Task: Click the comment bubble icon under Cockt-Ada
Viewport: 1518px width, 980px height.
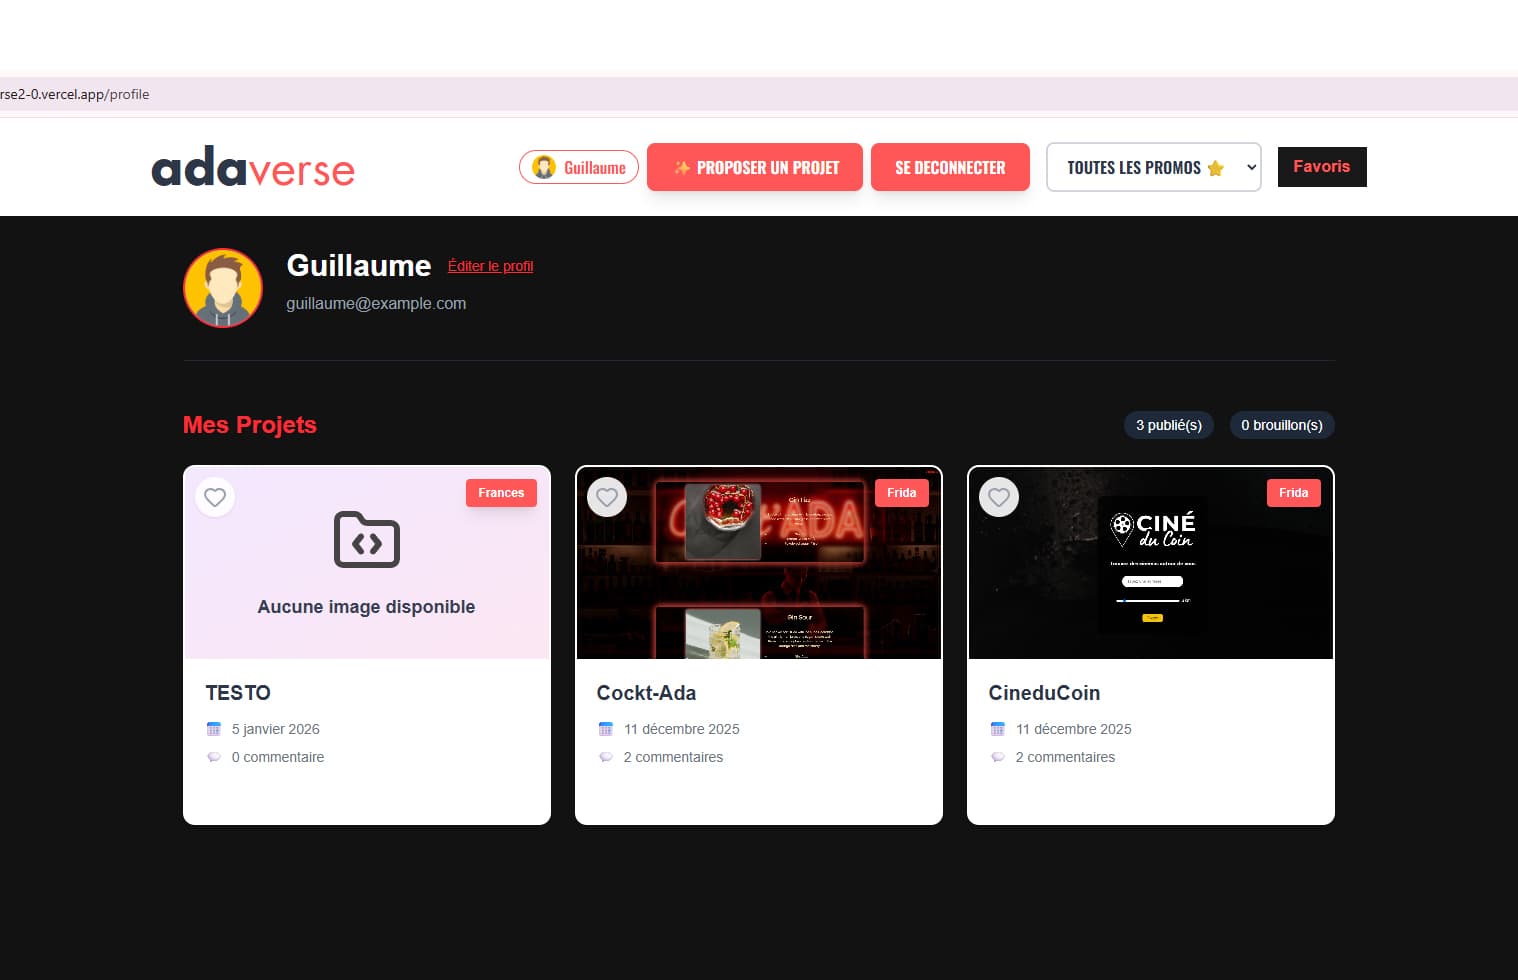Action: tap(606, 757)
